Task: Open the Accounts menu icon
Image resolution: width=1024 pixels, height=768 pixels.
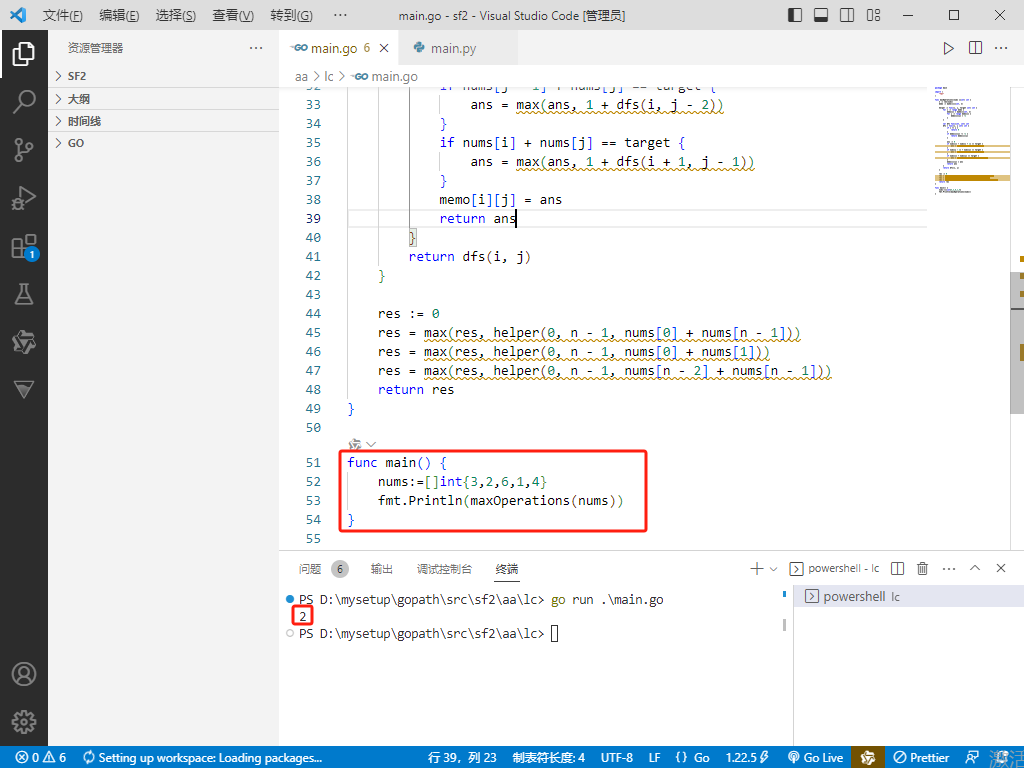Action: point(24,674)
